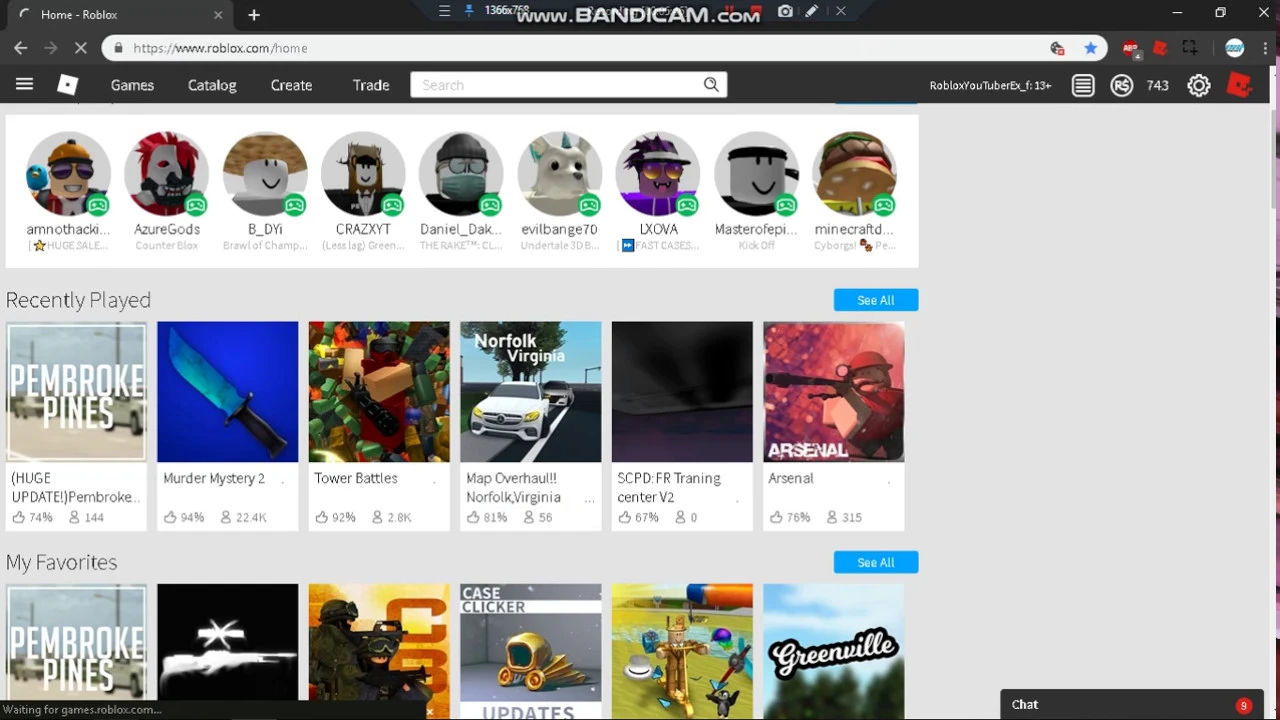Open Masterofepi... friend avatar
The height and width of the screenshot is (720, 1280).
pyautogui.click(x=756, y=174)
